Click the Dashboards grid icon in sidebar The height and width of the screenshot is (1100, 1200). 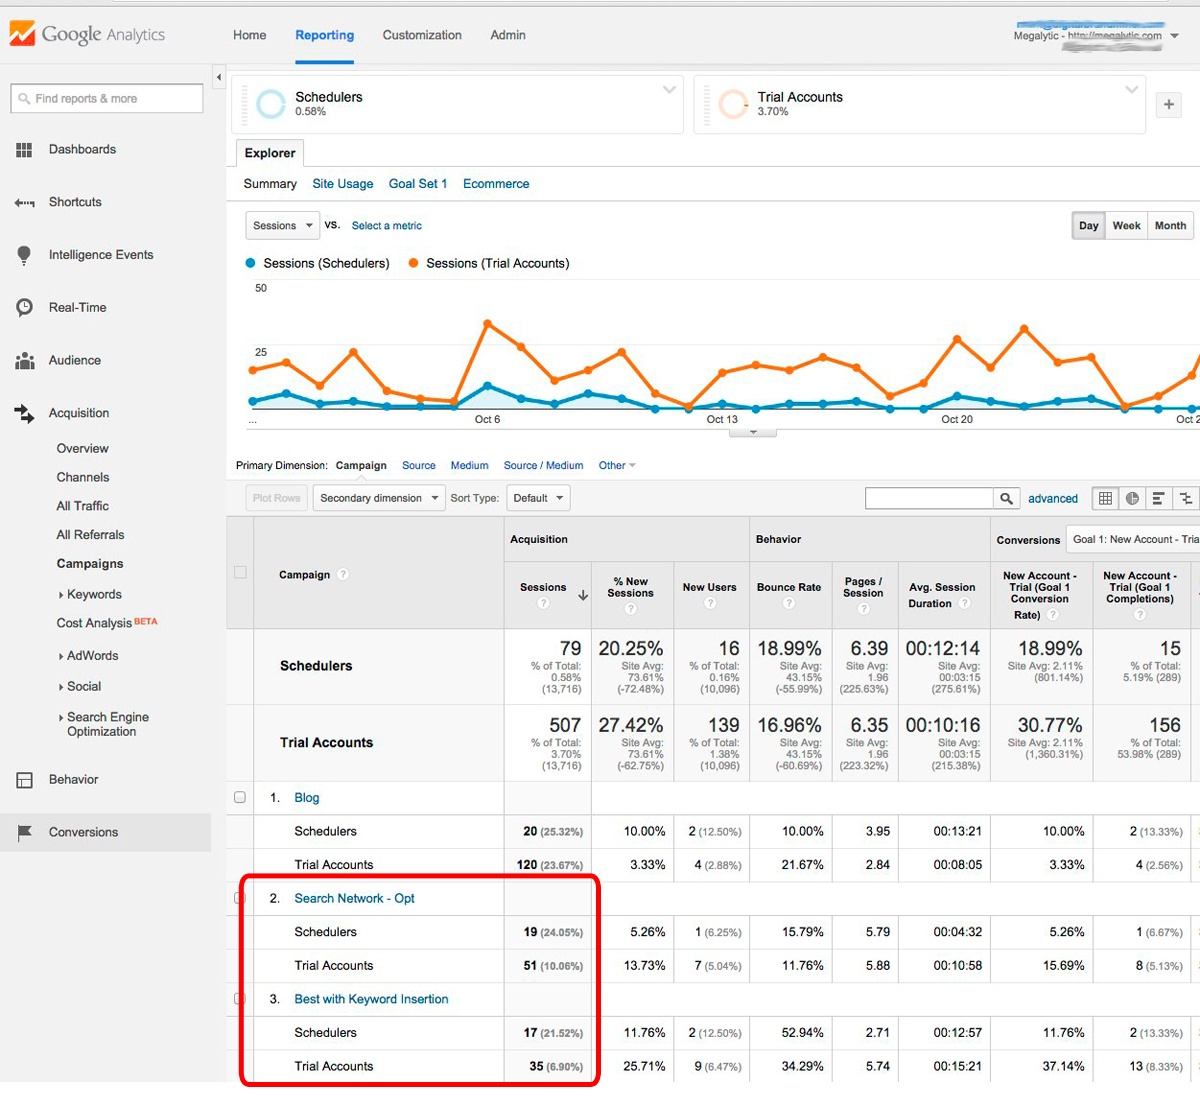tap(24, 150)
